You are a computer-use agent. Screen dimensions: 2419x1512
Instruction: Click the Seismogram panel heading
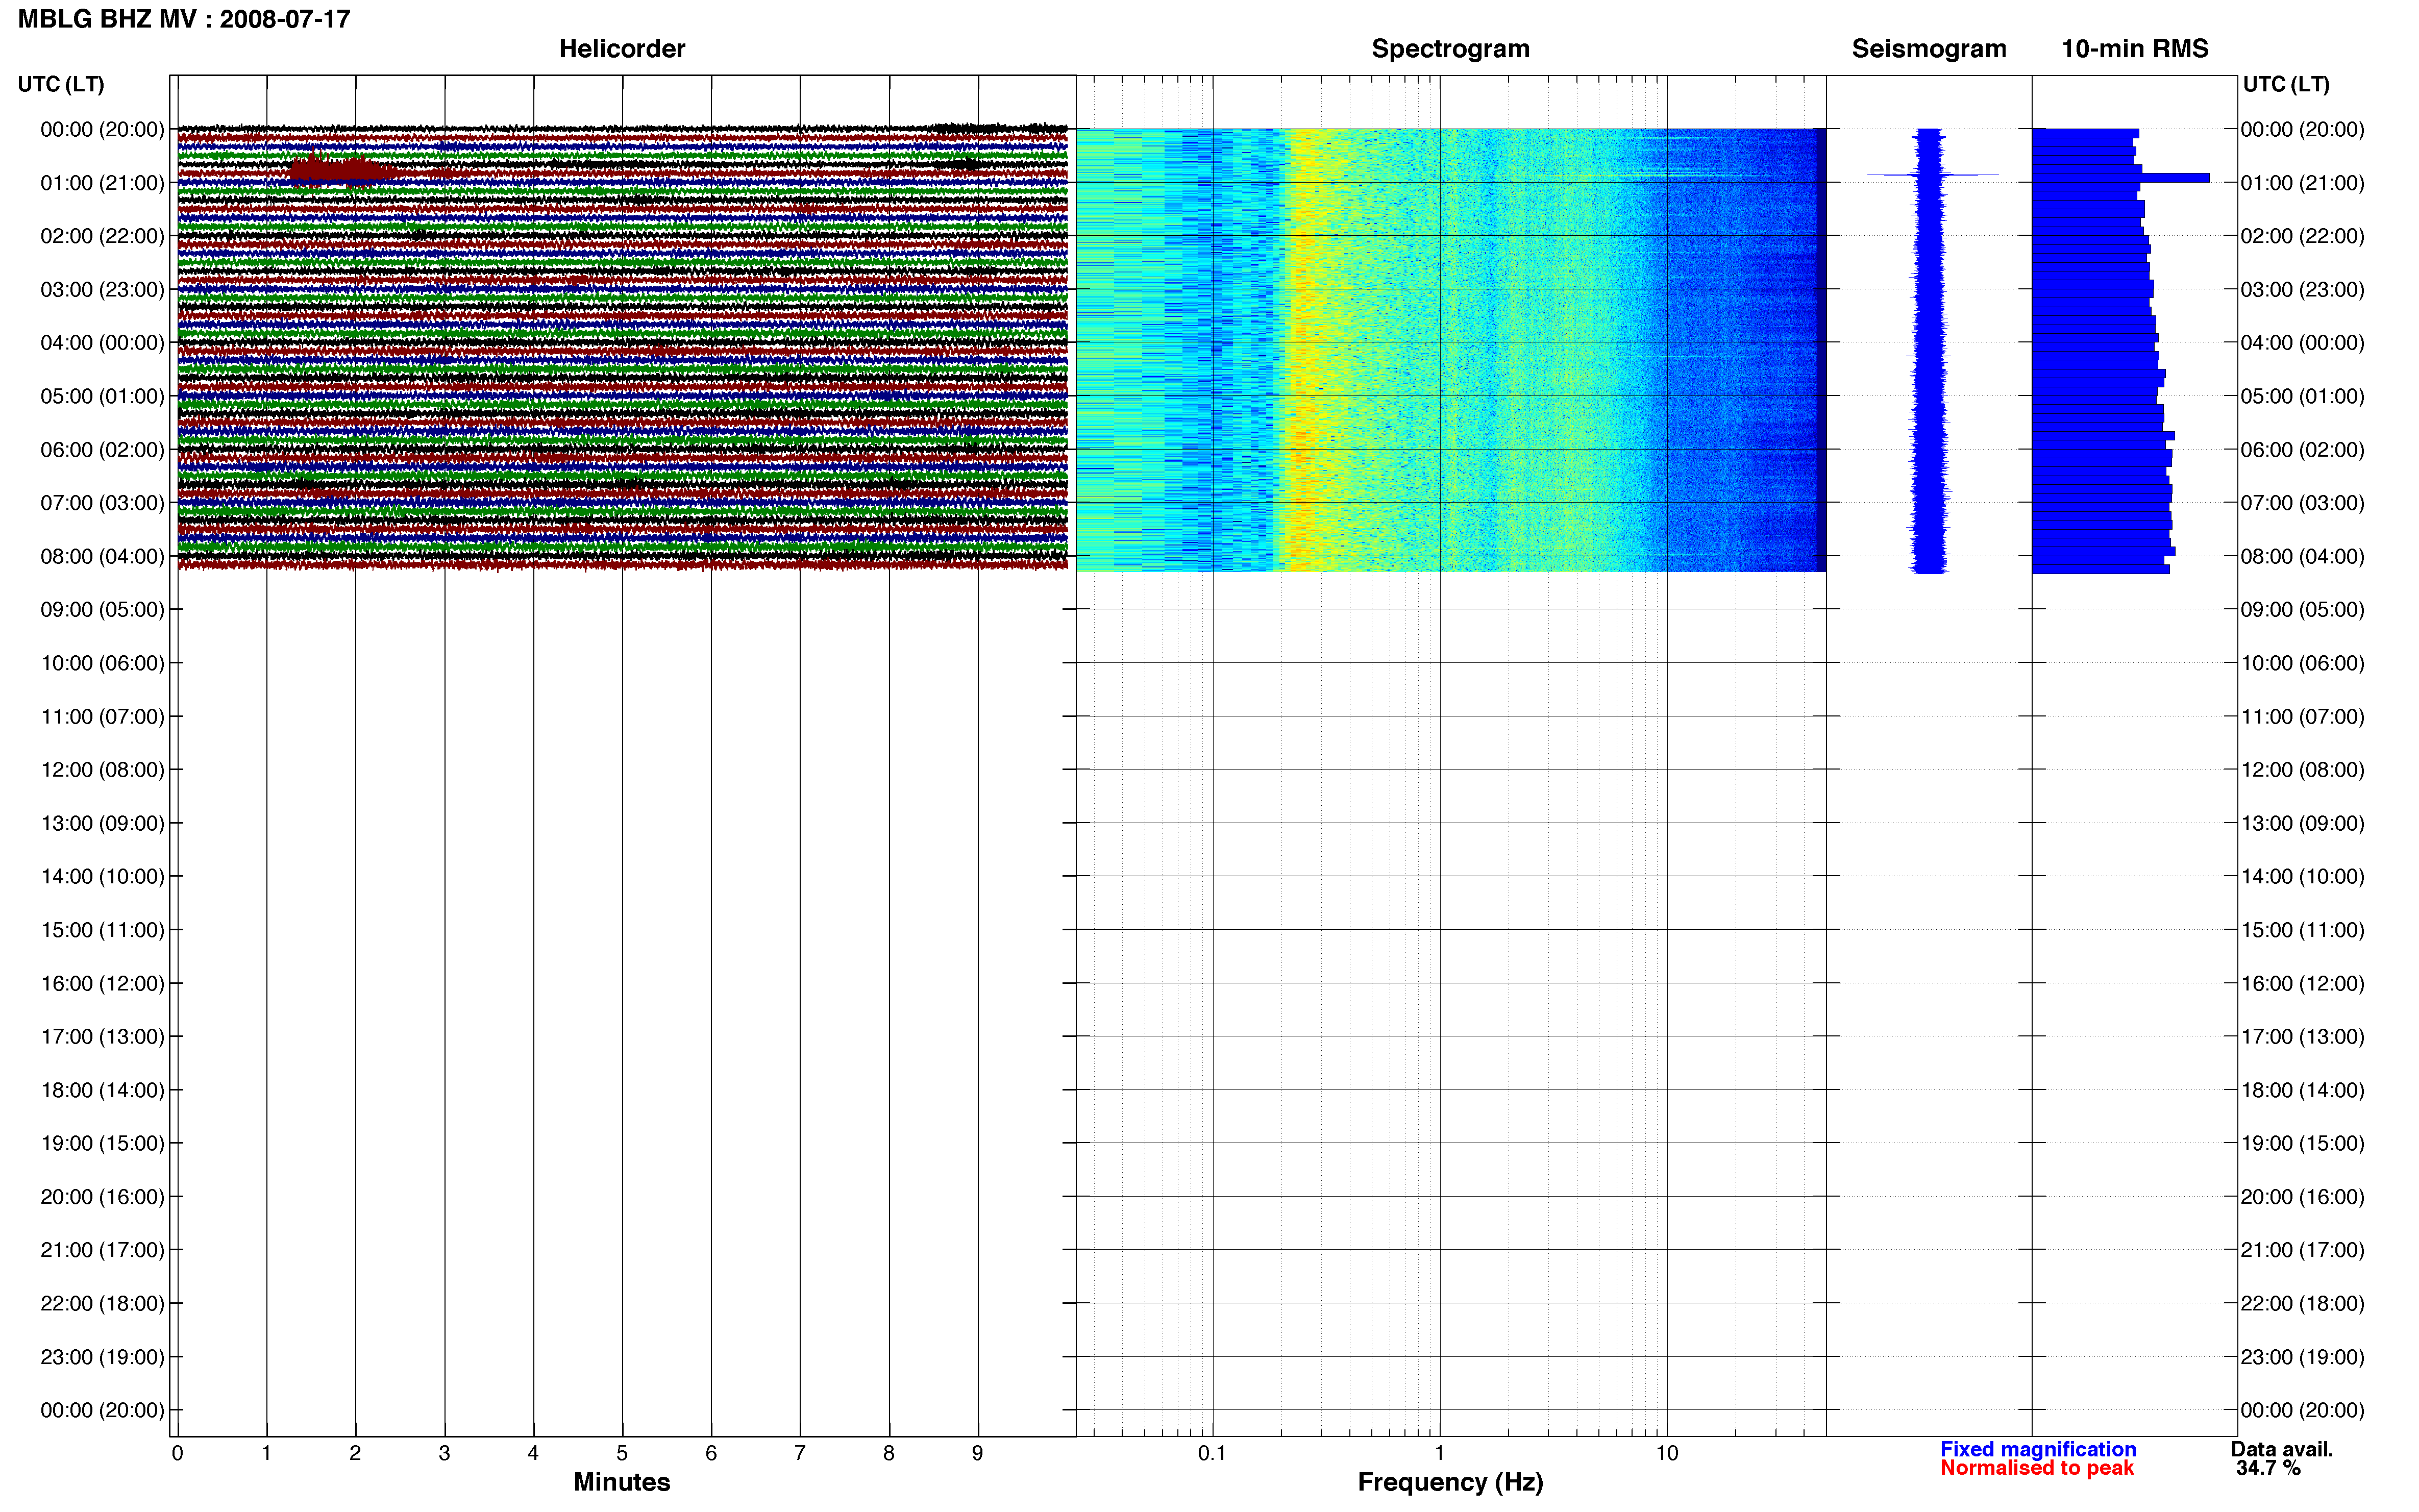[1928, 49]
